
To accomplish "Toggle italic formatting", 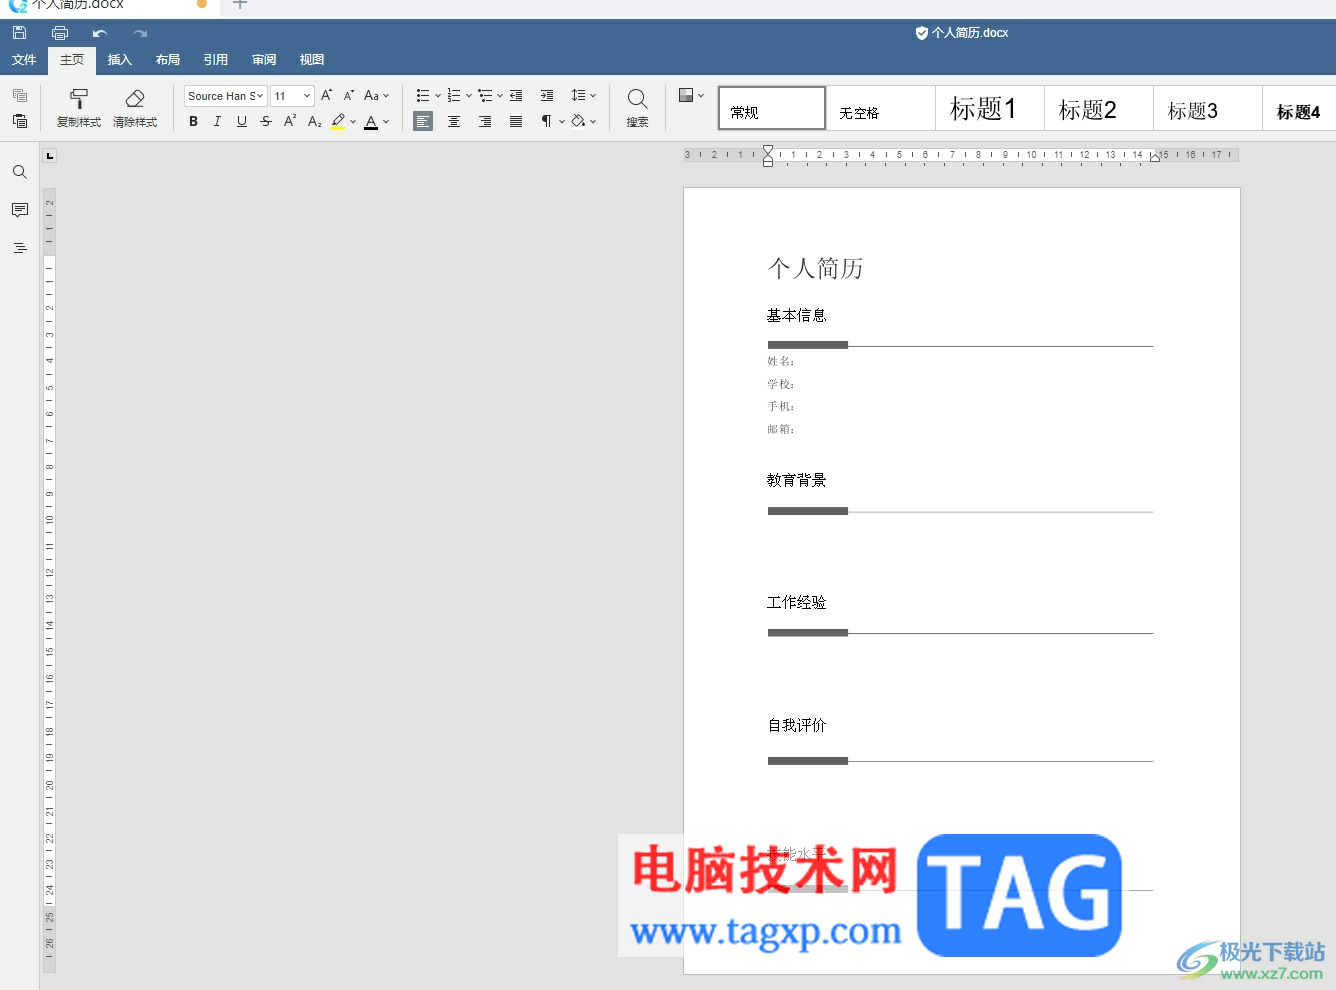I will [217, 121].
